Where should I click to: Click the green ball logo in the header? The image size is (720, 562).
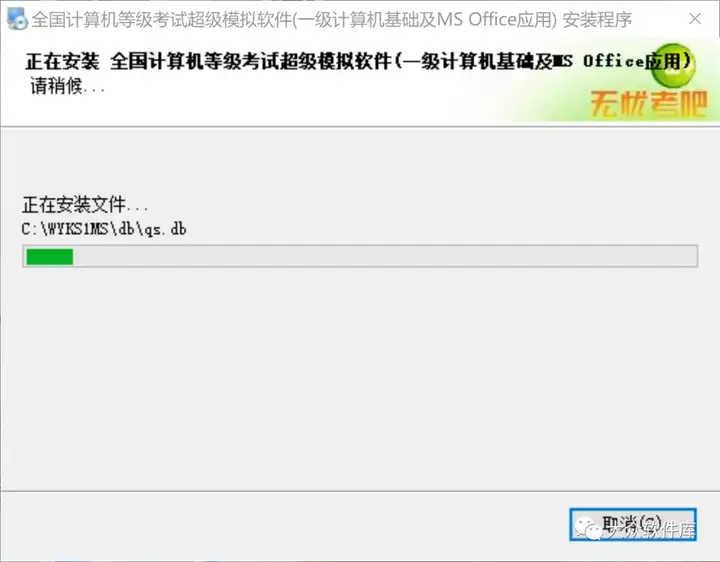tap(673, 65)
